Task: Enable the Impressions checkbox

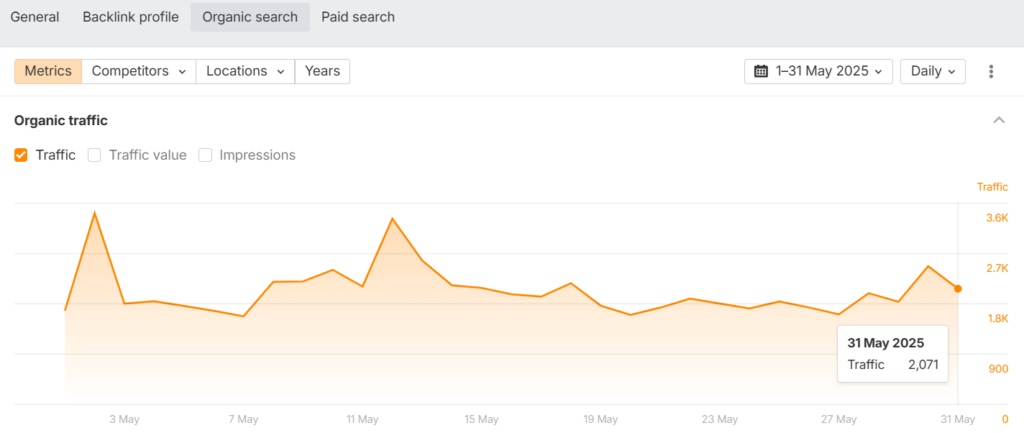Action: [x=205, y=155]
